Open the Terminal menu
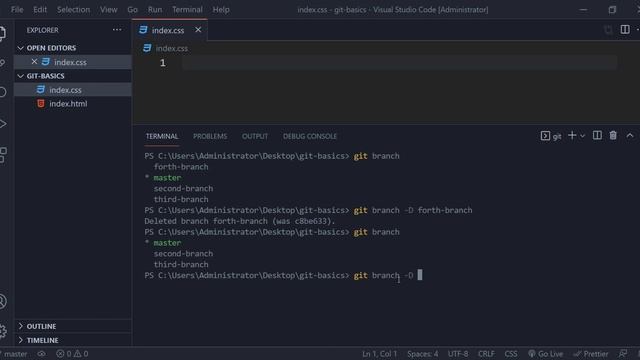 click(x=187, y=9)
